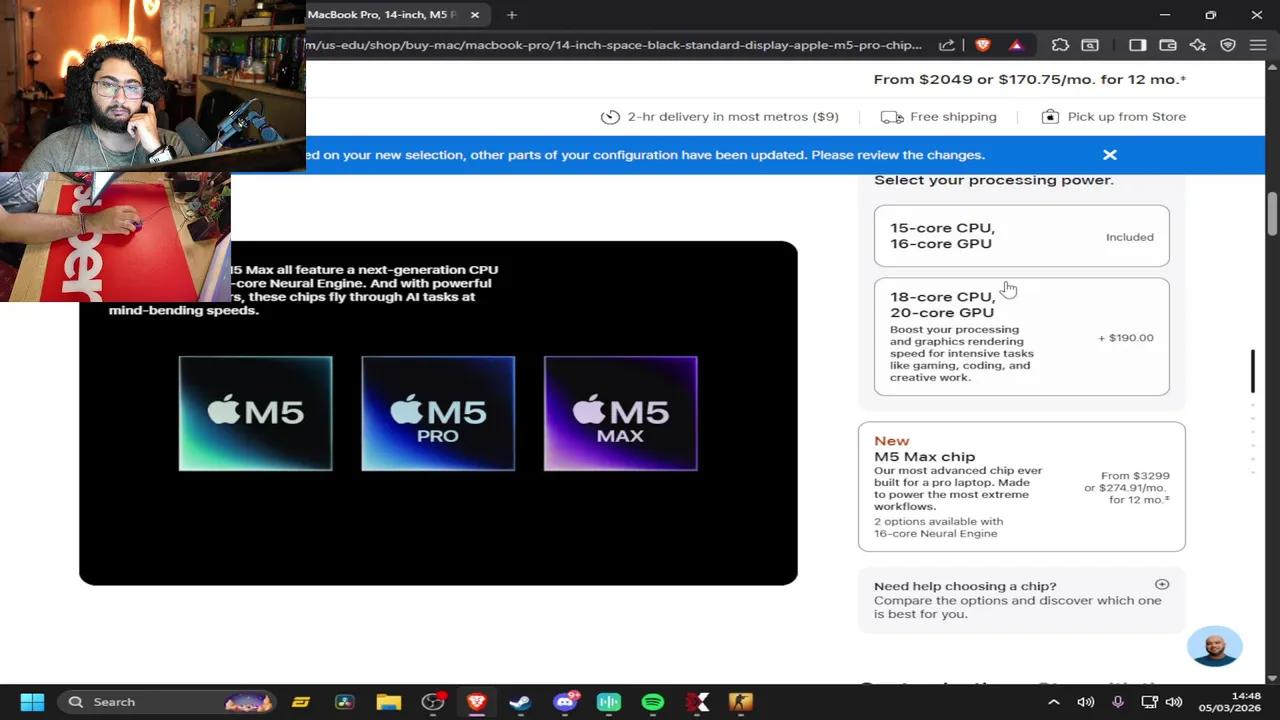Show hidden system tray icons
The image size is (1280, 720).
(1053, 702)
